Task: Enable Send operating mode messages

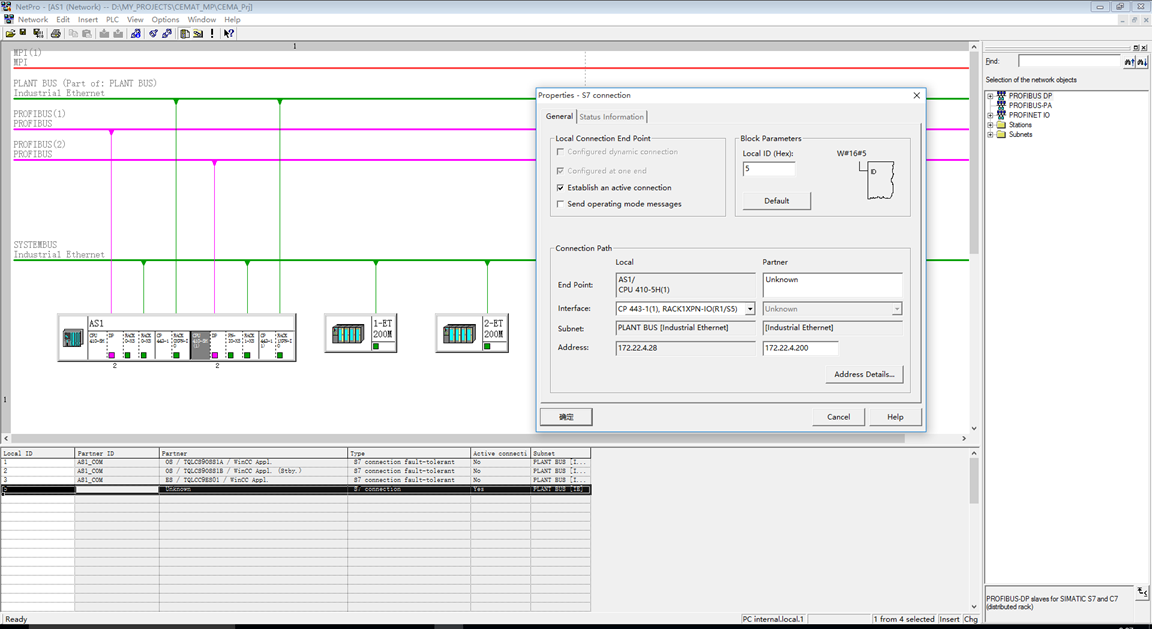Action: tap(561, 204)
